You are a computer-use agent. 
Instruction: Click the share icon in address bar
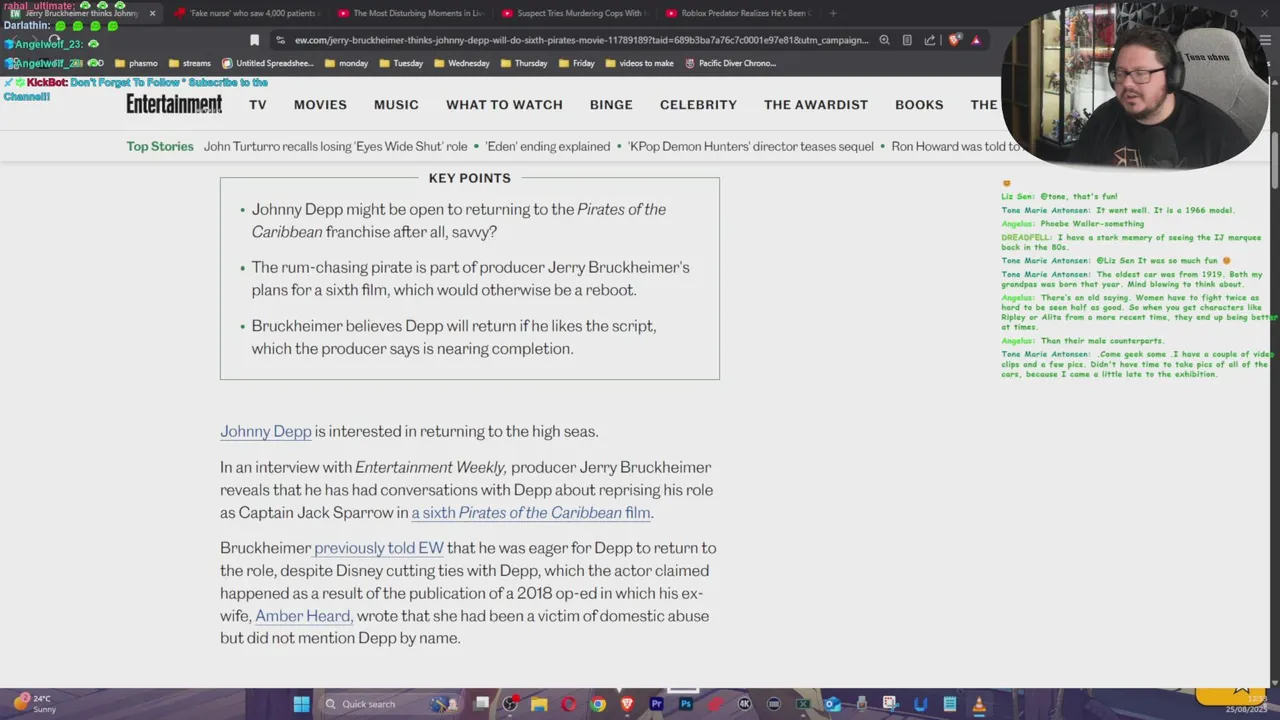tap(930, 40)
